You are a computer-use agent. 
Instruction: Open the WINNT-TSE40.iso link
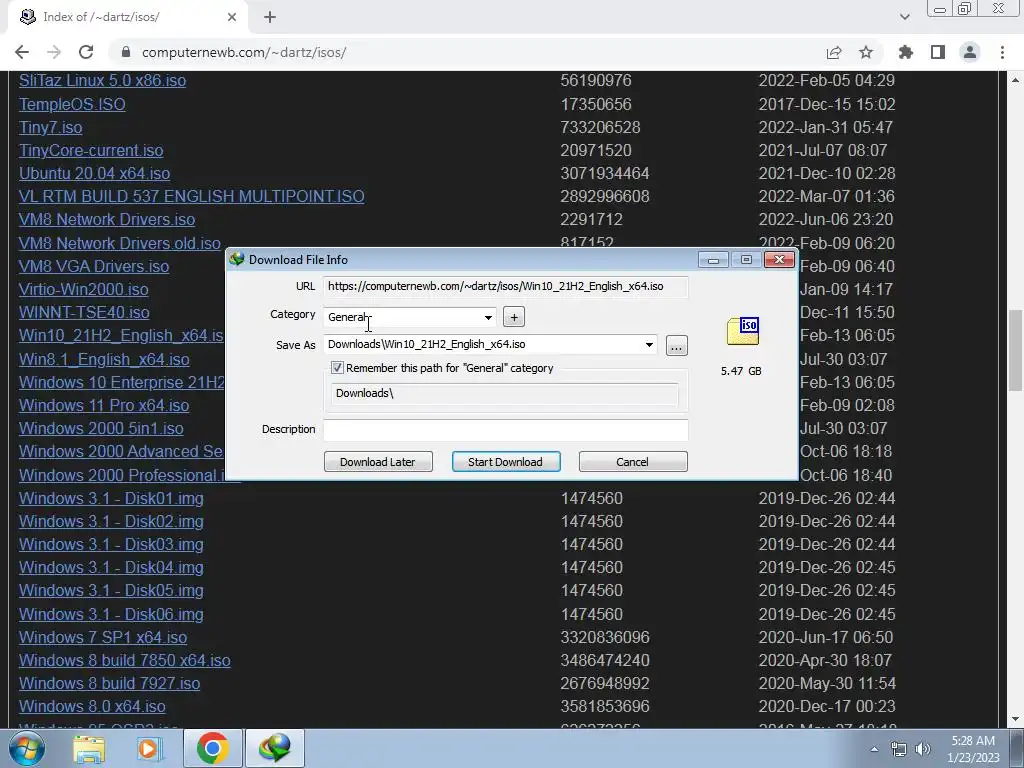pyautogui.click(x=84, y=312)
